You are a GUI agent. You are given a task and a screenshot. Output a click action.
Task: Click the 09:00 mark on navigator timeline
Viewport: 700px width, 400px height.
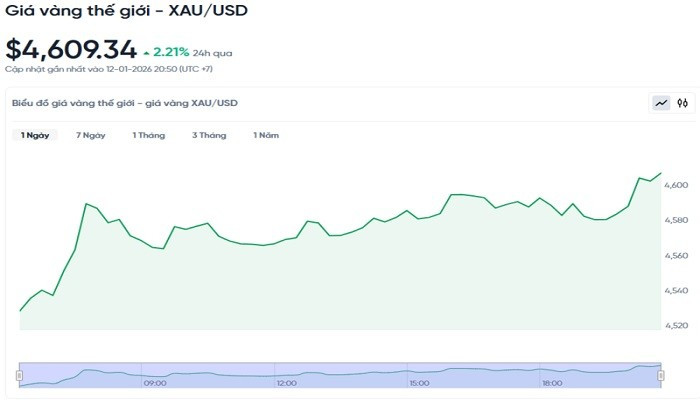[155, 383]
